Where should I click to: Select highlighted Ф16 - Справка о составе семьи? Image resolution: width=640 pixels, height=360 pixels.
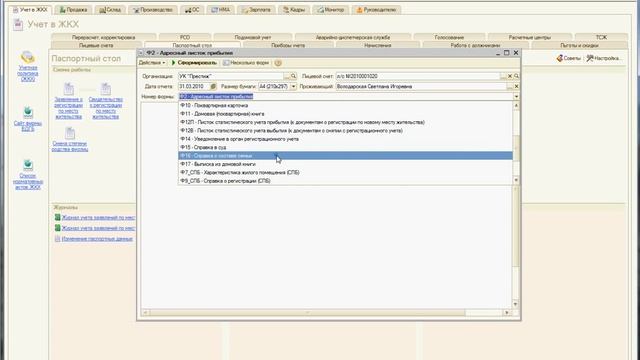click(345, 156)
